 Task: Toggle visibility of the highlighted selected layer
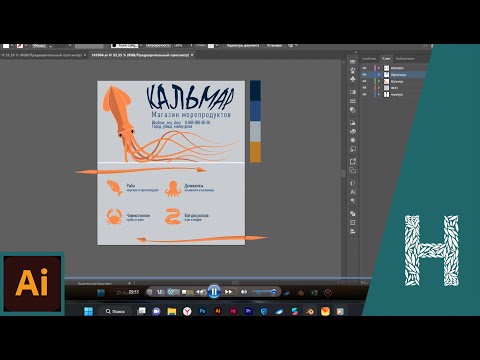tap(364, 75)
